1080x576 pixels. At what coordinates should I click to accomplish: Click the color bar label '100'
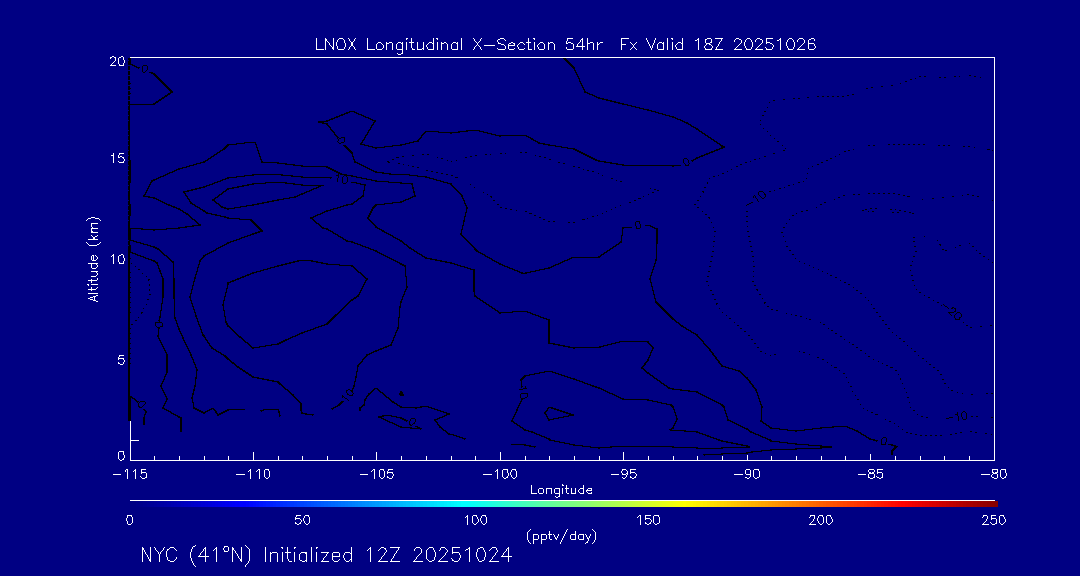(x=476, y=520)
